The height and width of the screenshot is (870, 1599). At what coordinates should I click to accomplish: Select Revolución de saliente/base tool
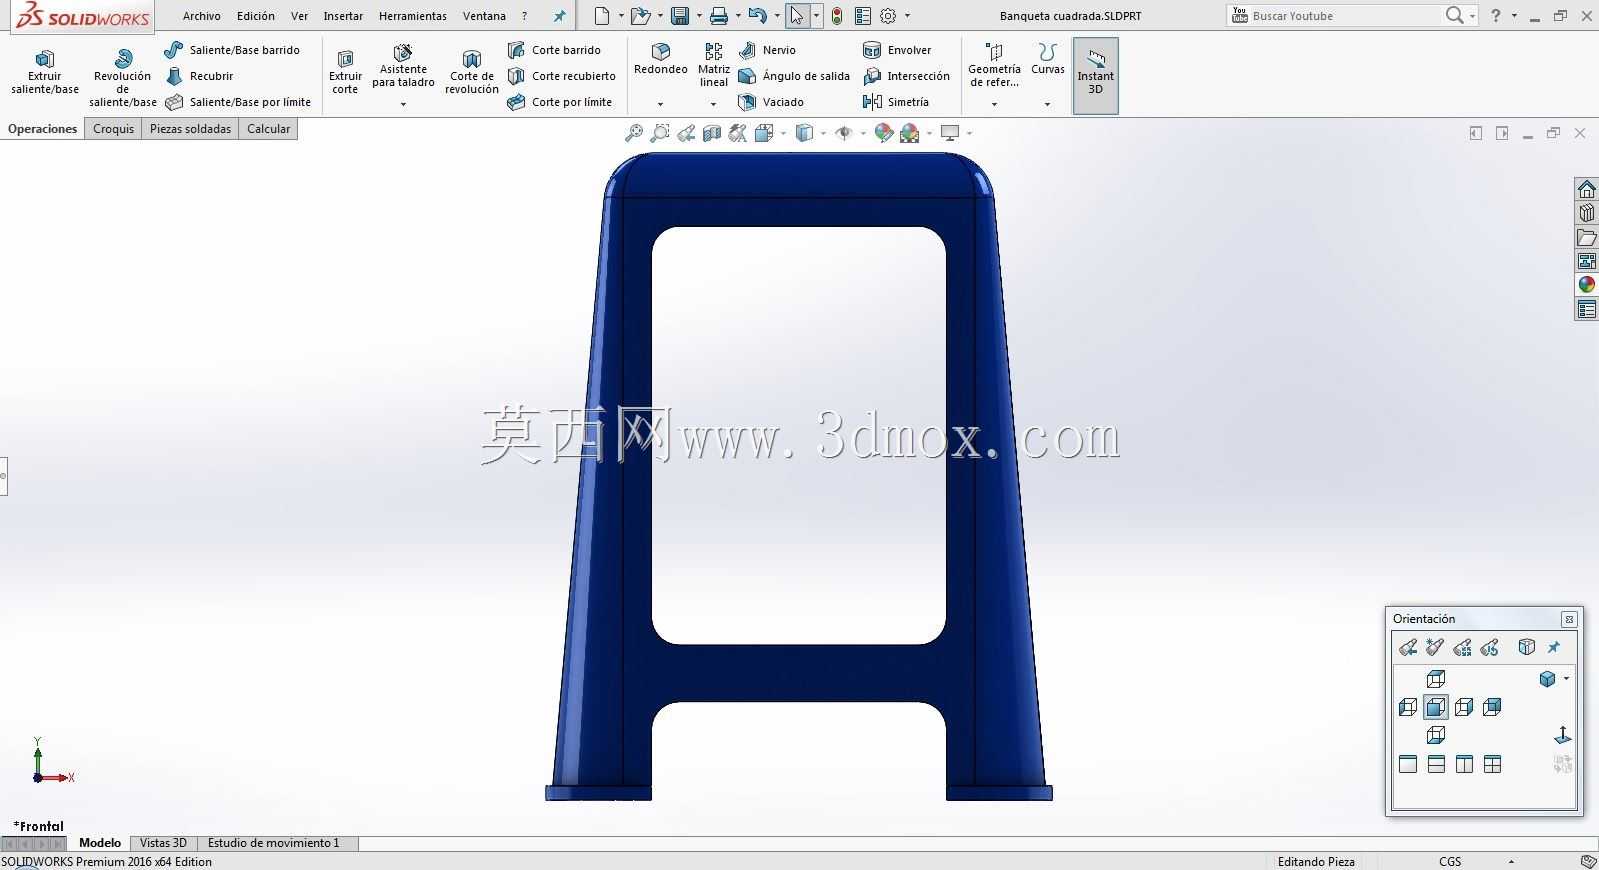click(122, 78)
